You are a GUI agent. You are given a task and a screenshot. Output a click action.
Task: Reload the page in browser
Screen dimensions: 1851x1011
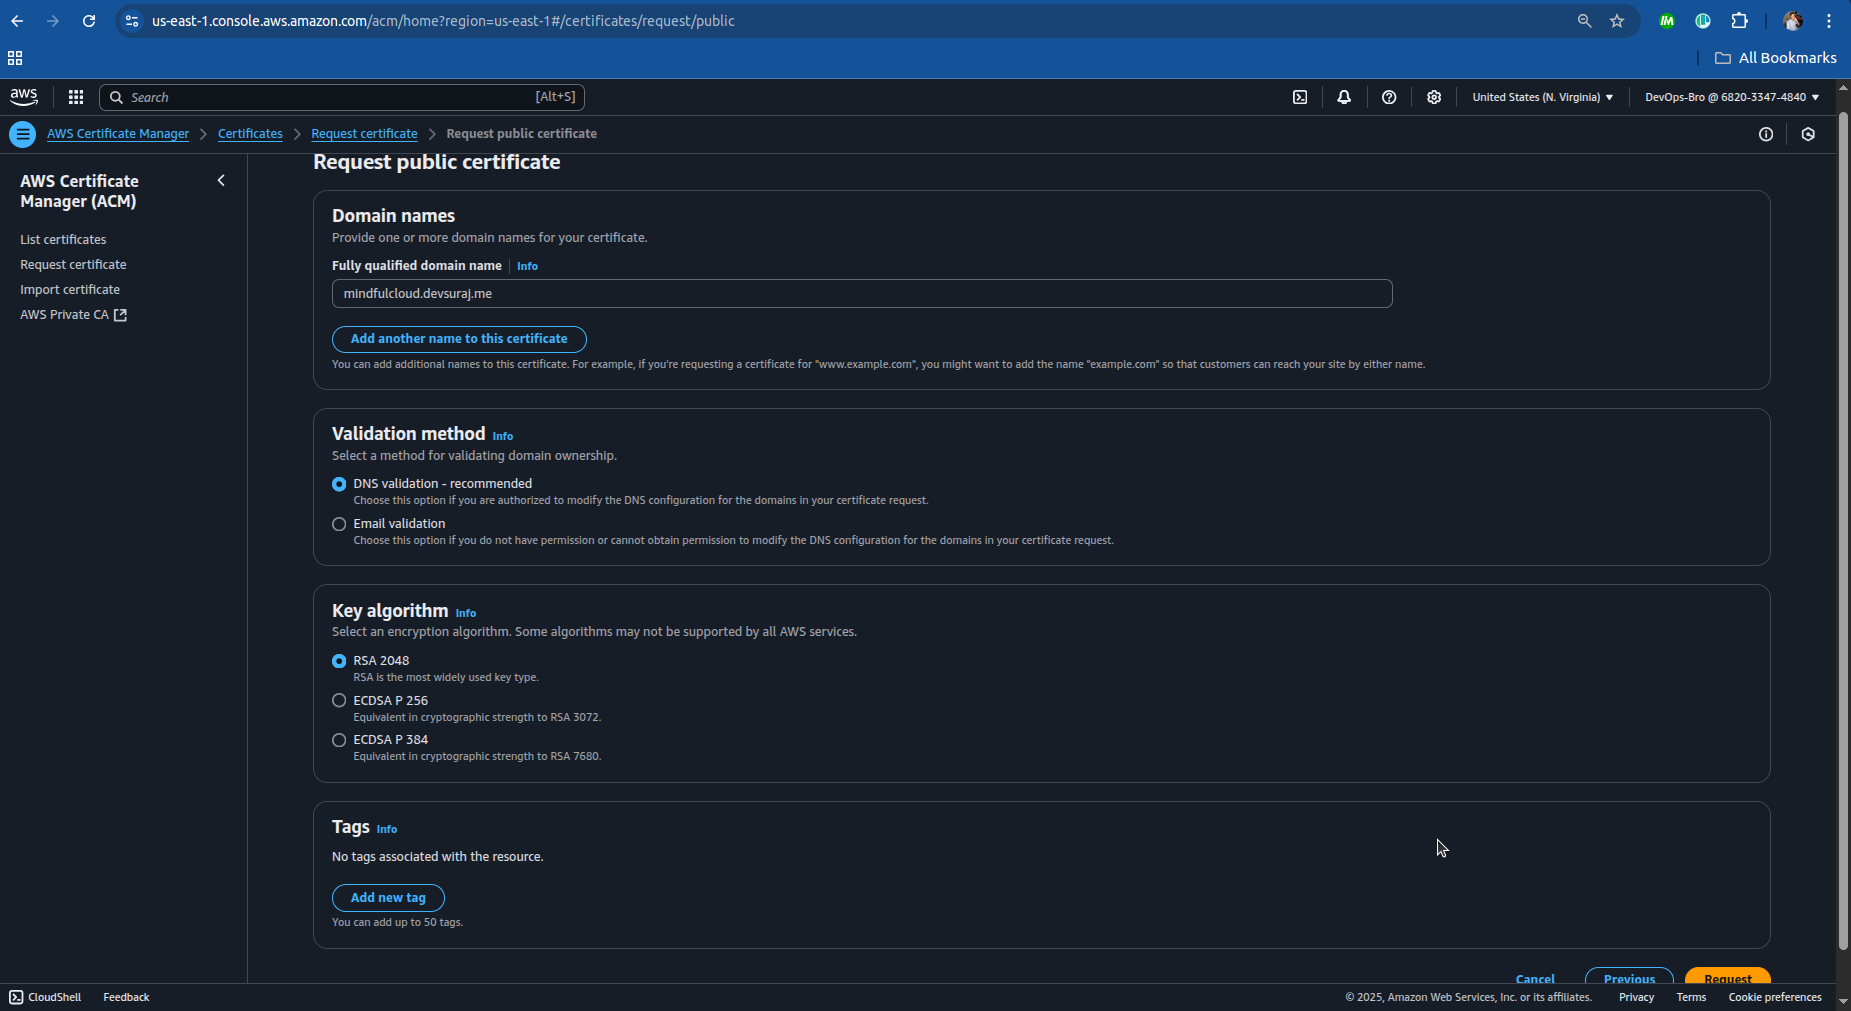click(x=89, y=21)
